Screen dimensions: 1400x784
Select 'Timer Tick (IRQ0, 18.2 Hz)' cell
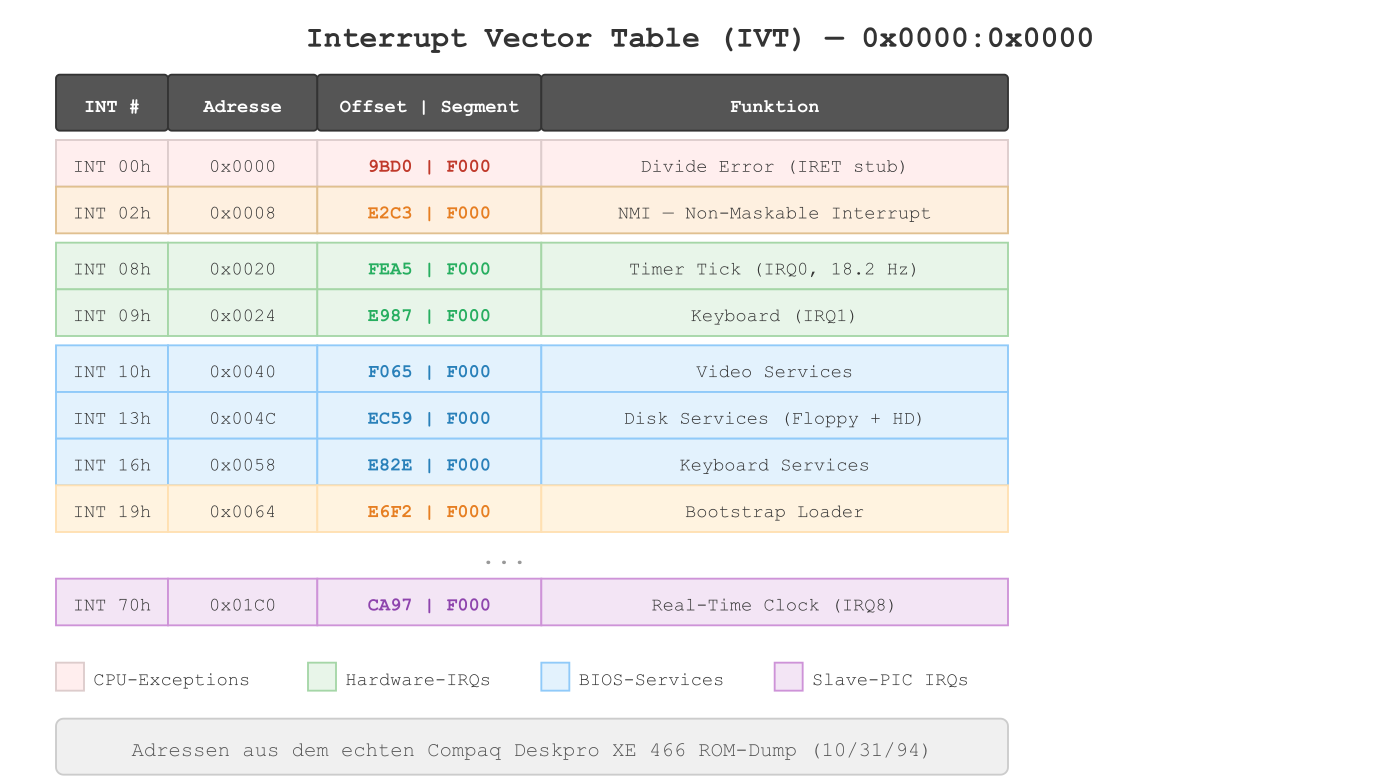[775, 266]
